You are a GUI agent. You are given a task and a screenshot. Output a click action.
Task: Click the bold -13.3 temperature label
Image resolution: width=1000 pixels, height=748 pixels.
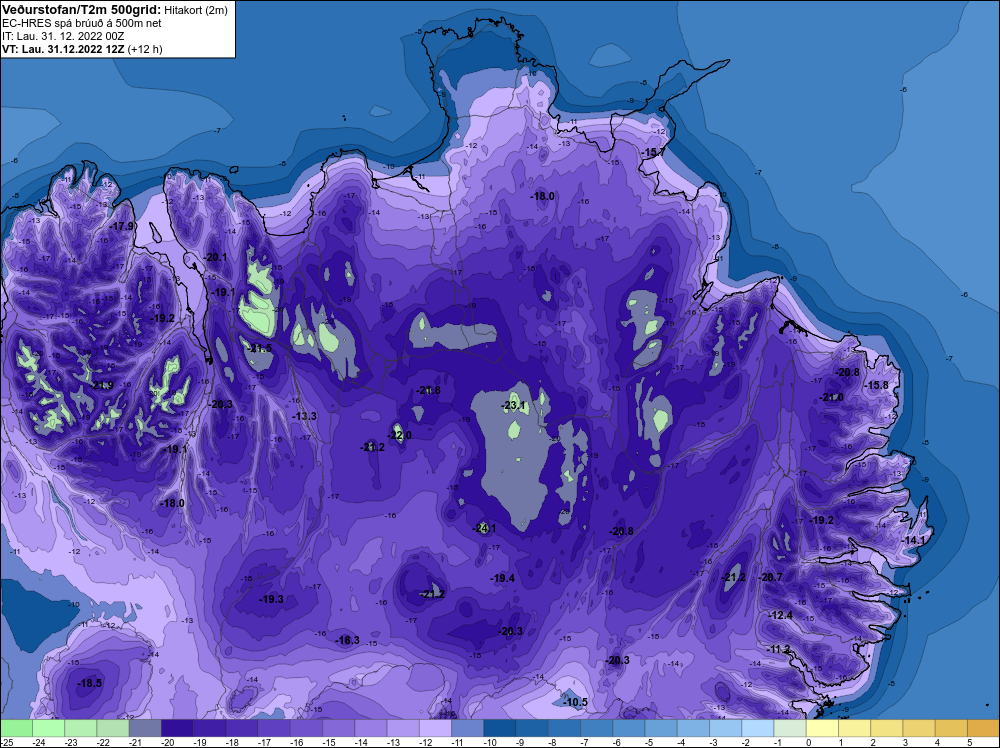point(304,416)
